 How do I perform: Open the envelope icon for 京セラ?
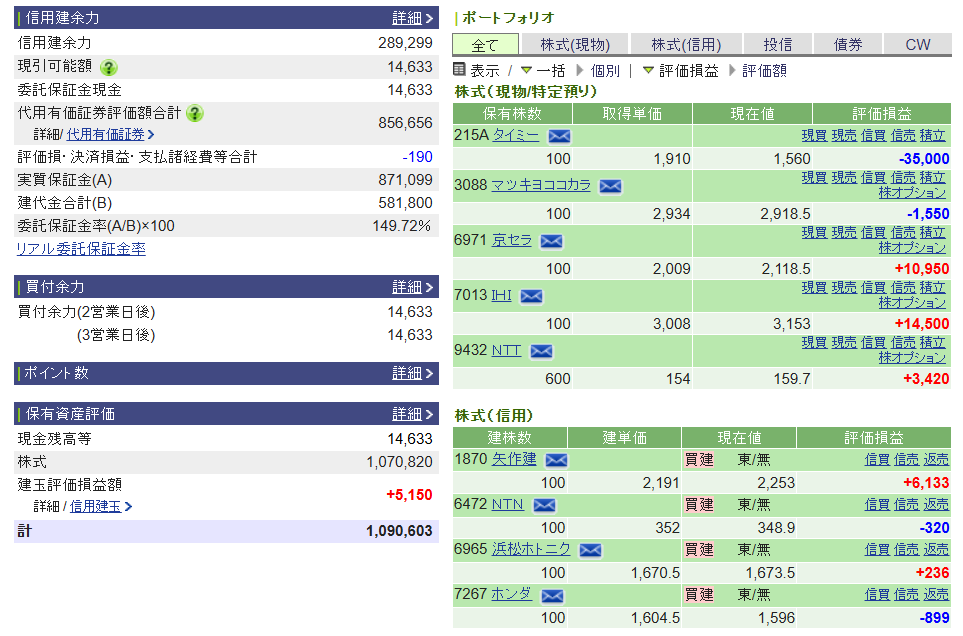[x=551, y=241]
